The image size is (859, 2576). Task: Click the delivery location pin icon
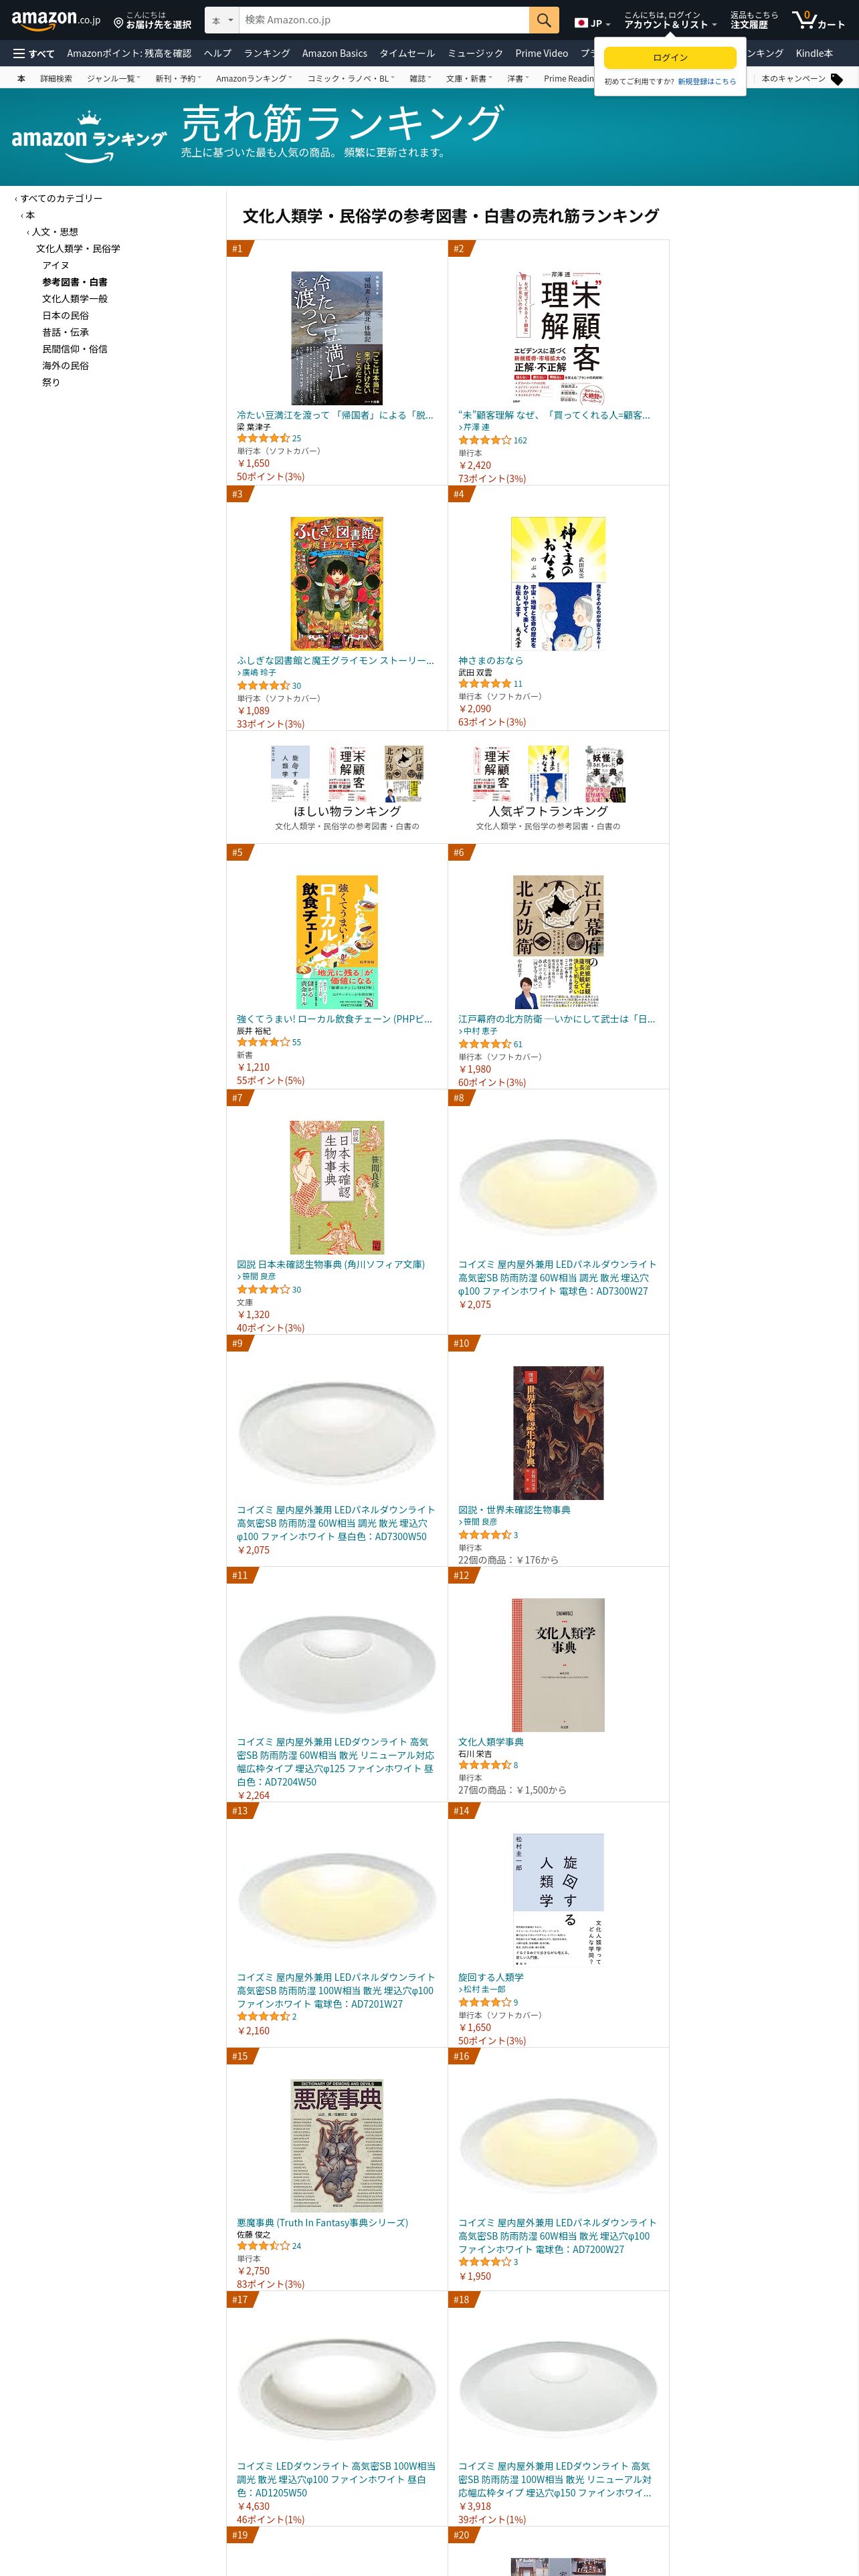click(x=118, y=22)
